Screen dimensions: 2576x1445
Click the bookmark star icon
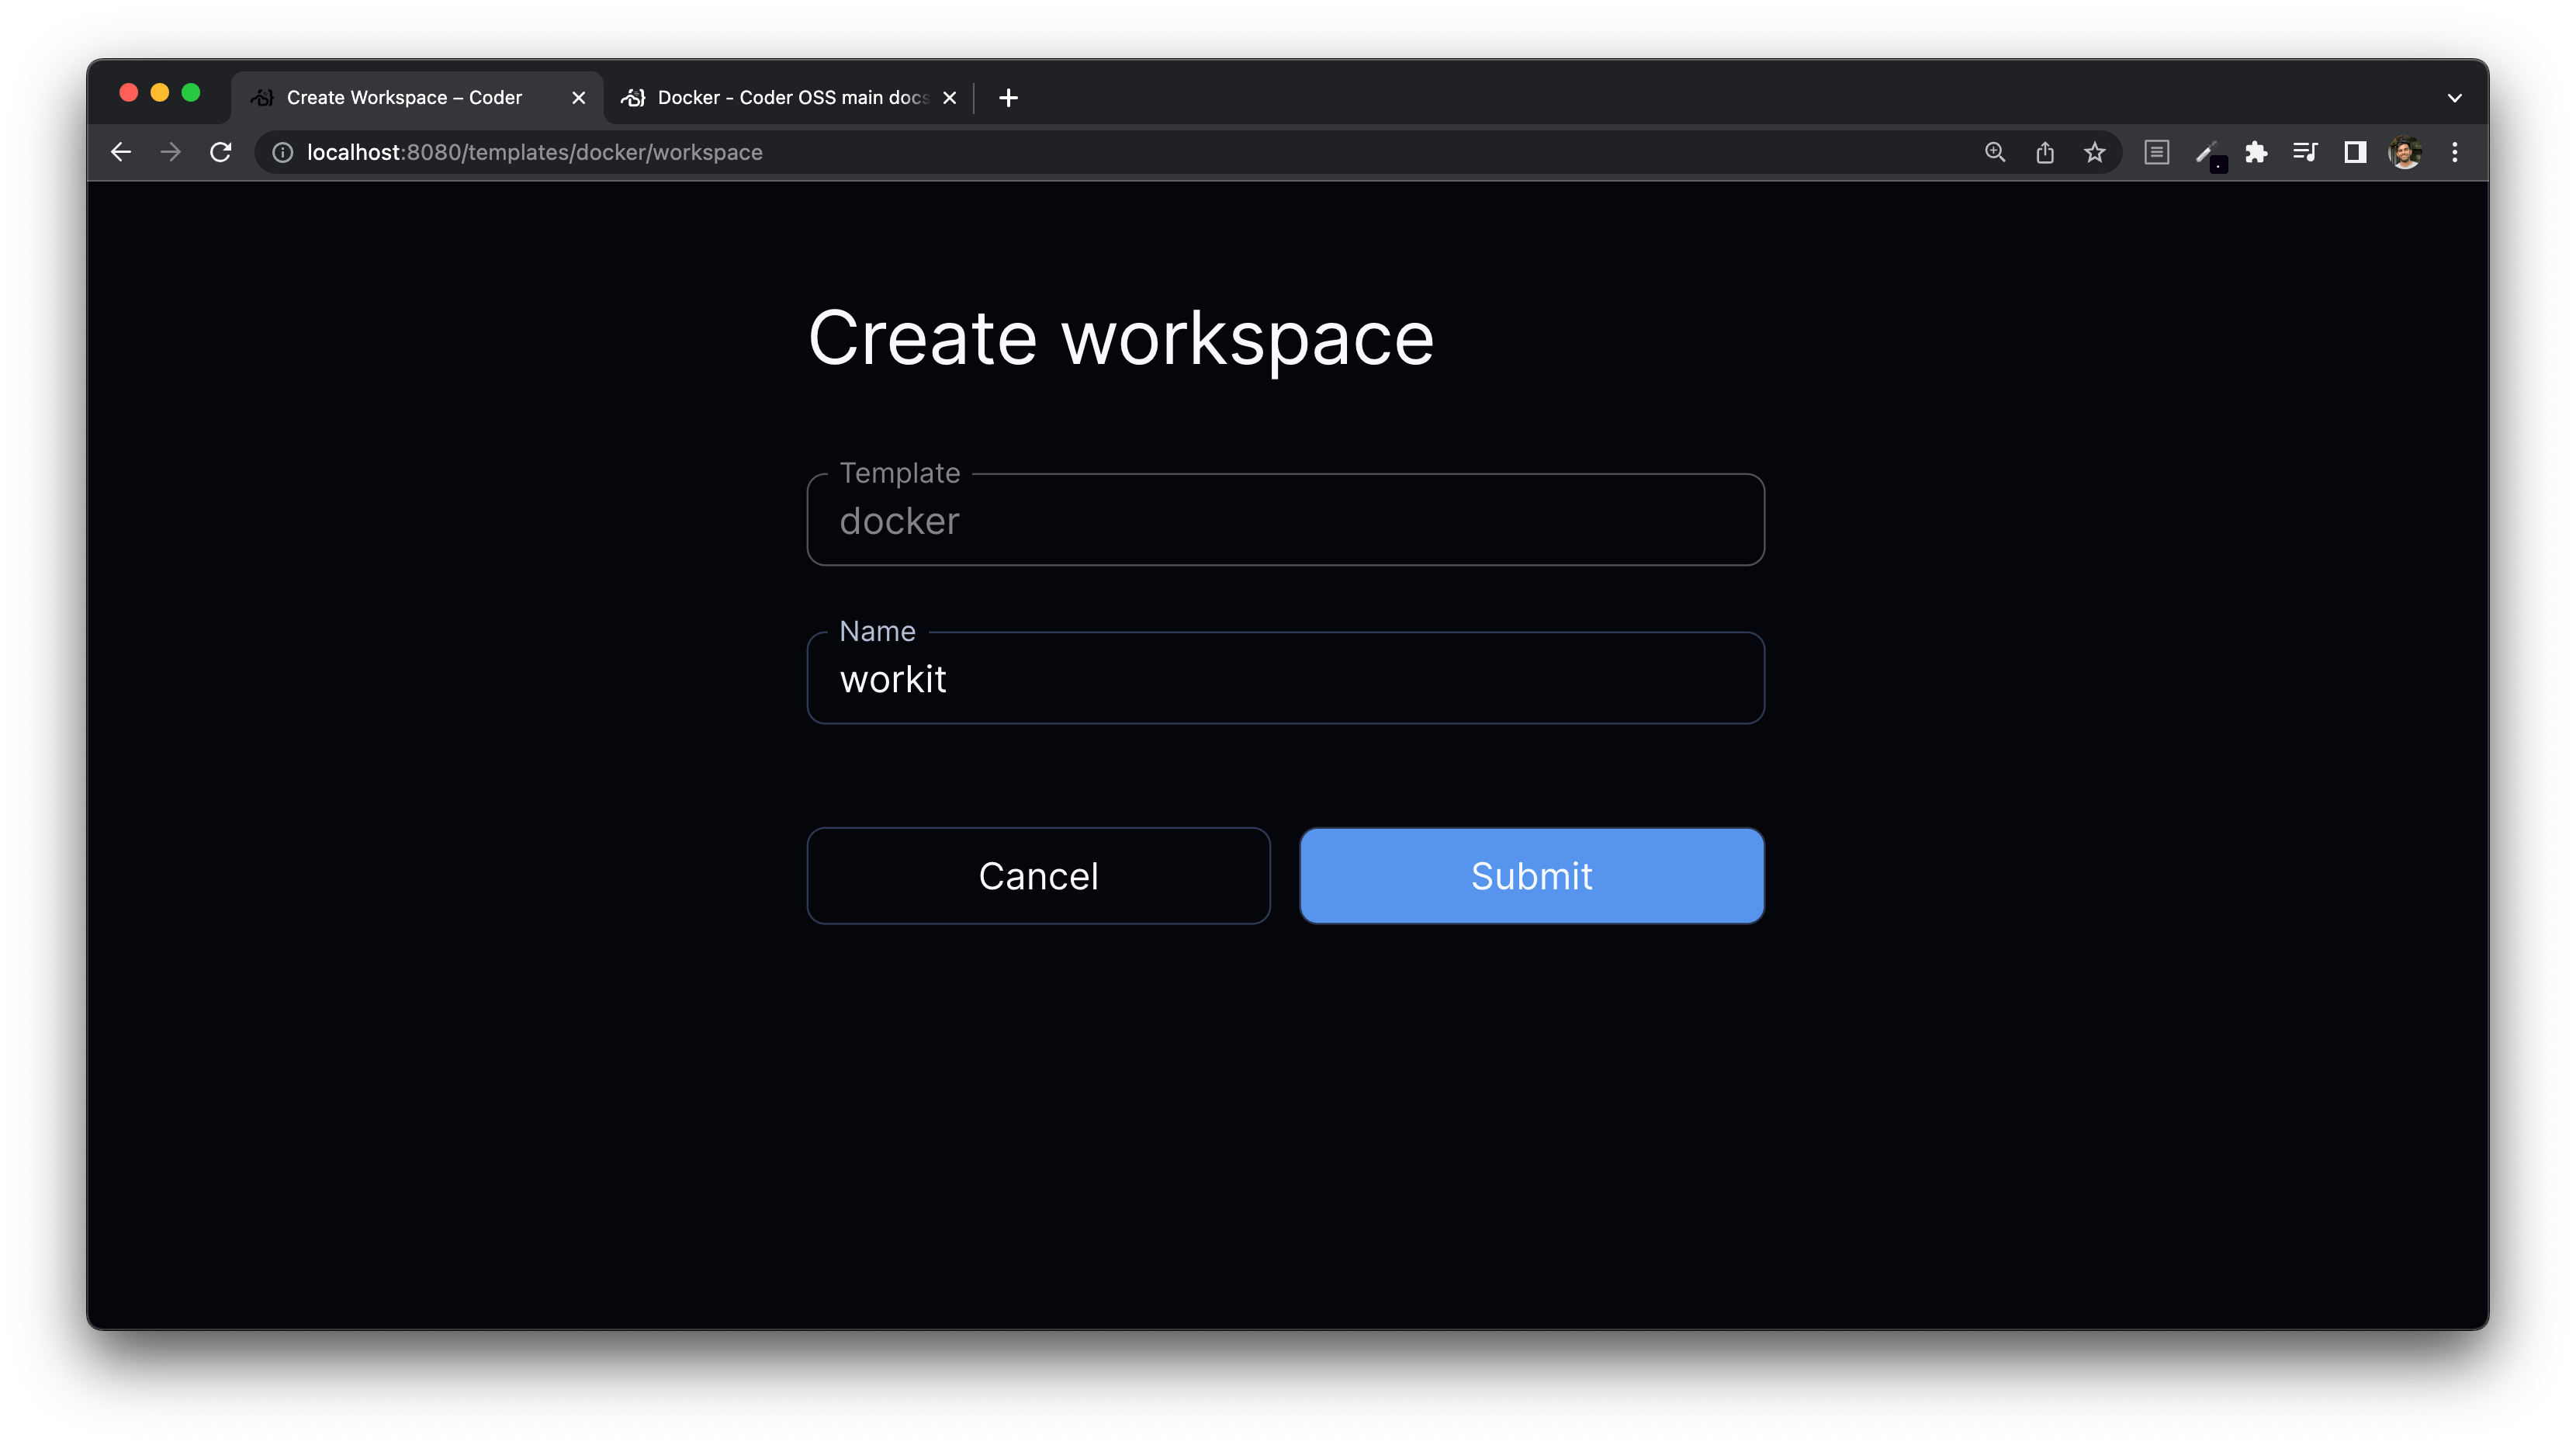pyautogui.click(x=2093, y=152)
